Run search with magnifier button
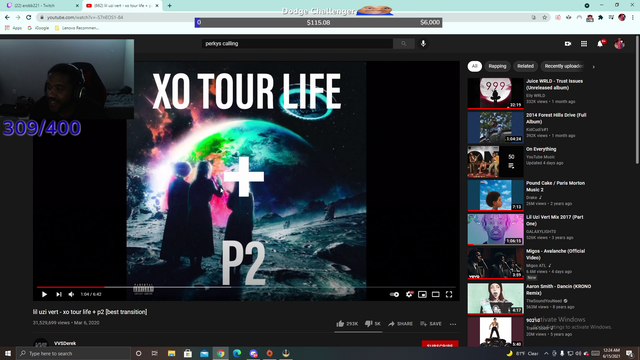The image size is (640, 360). coord(404,44)
